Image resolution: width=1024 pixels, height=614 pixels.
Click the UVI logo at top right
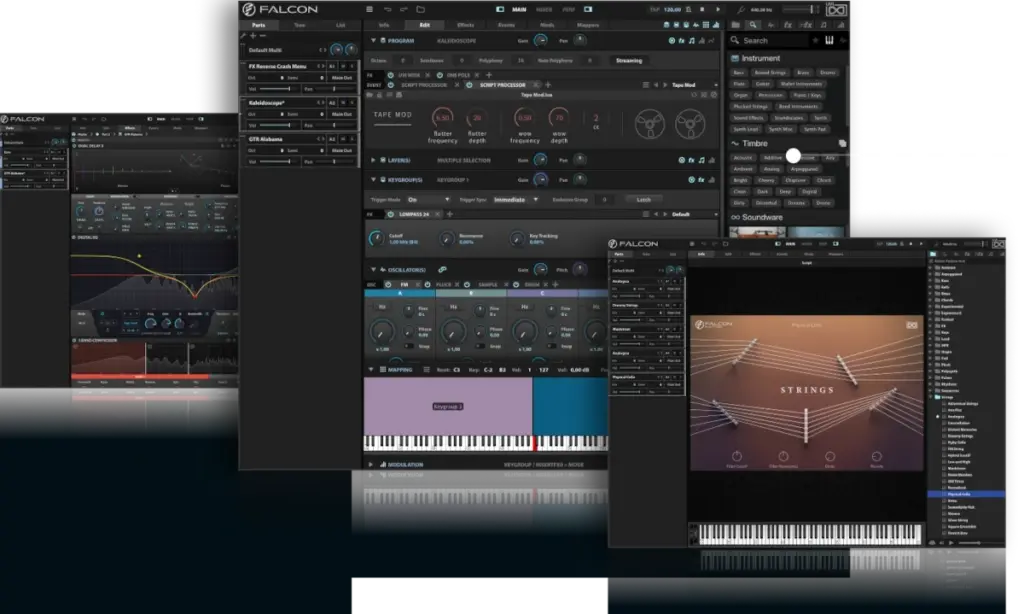point(836,9)
